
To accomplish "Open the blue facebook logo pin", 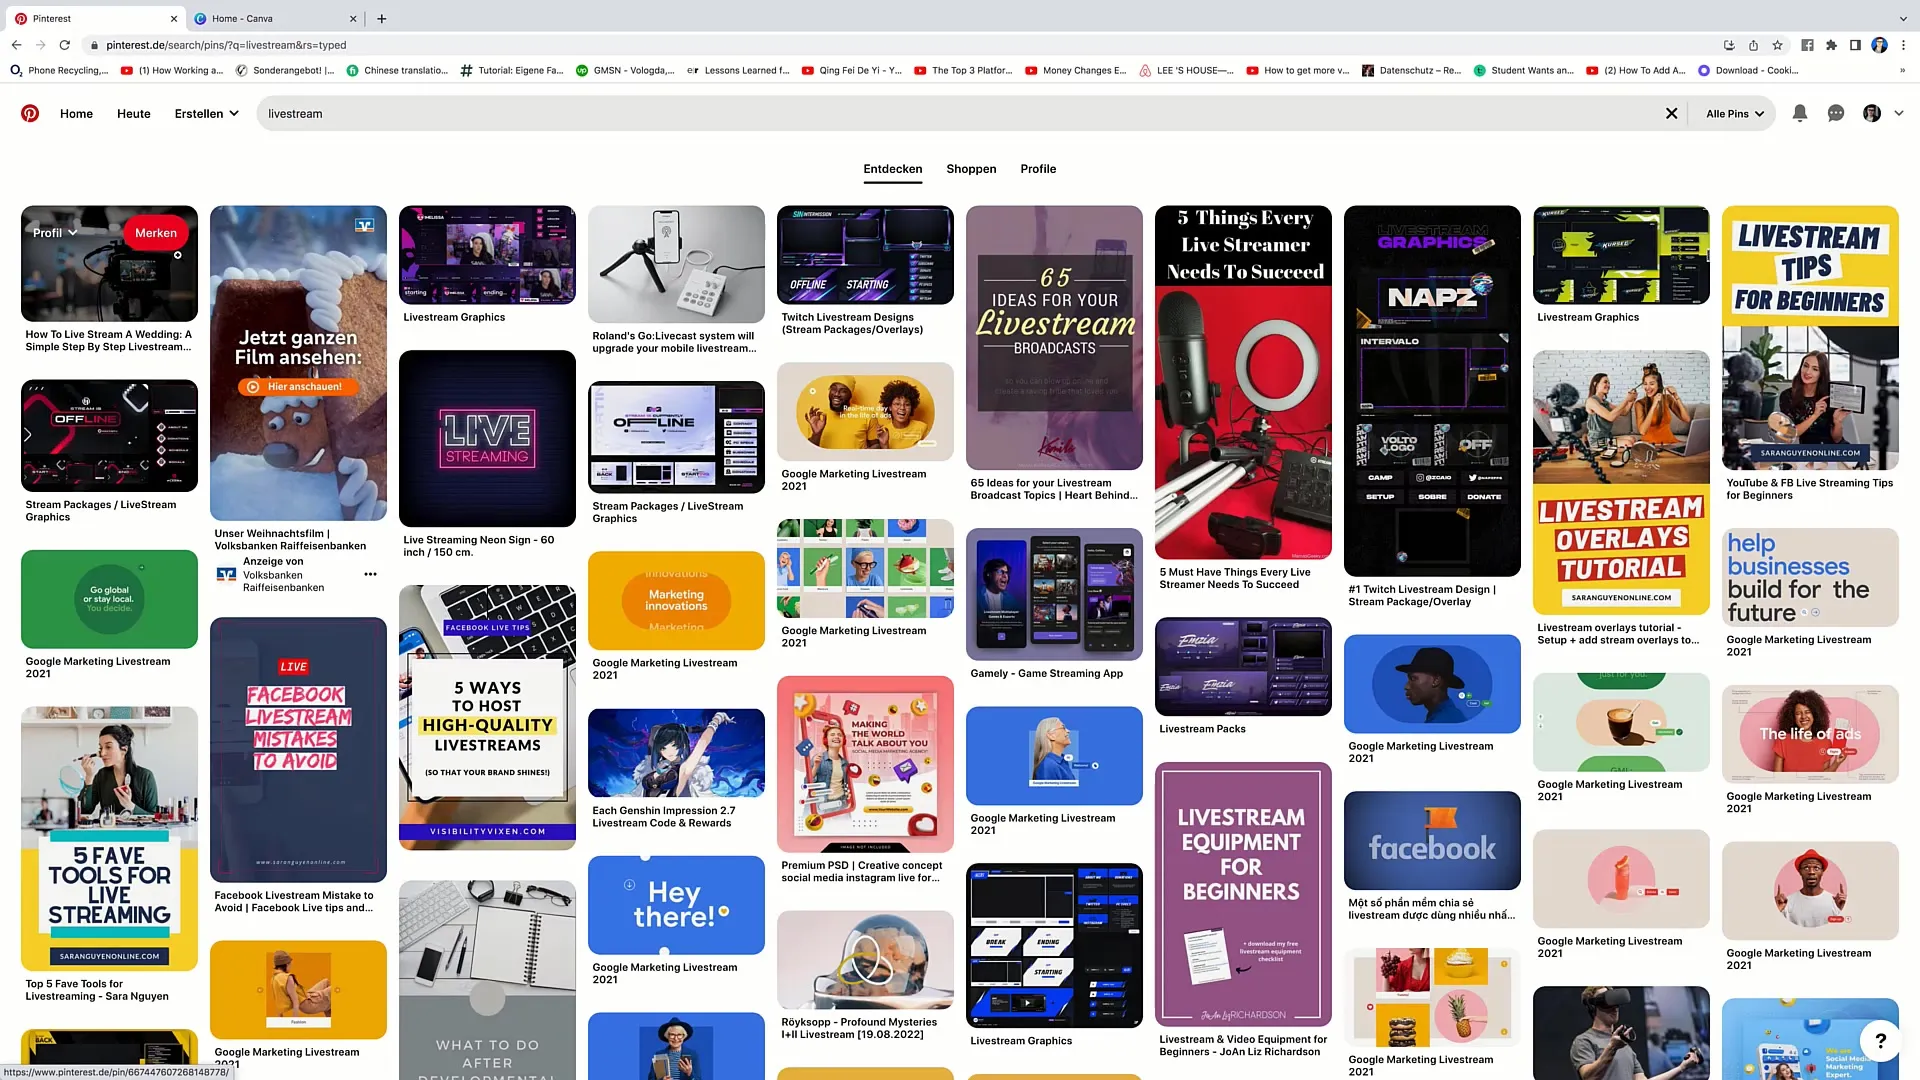I will (x=1432, y=840).
